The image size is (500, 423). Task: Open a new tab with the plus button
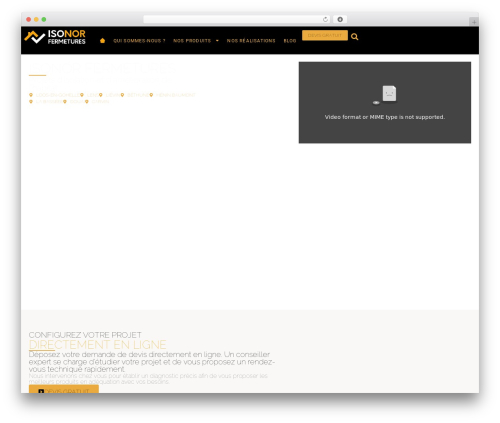[x=474, y=22]
